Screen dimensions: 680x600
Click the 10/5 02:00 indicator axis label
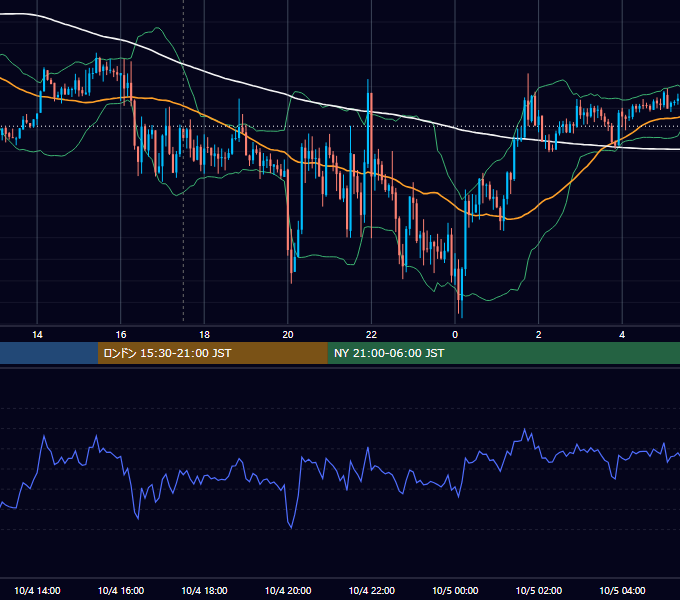(x=539, y=590)
